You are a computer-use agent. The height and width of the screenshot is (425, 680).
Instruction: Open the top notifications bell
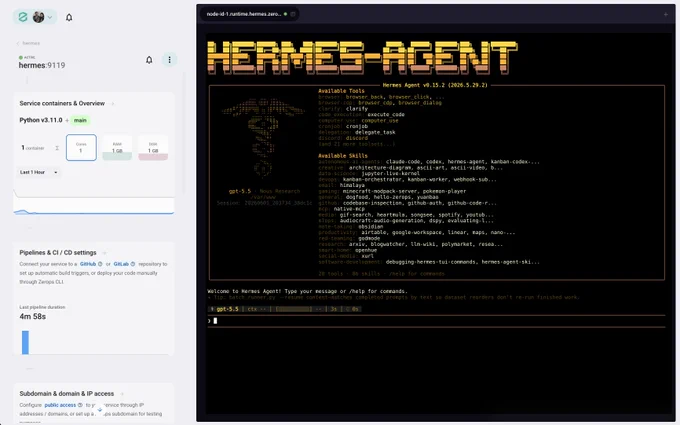coord(69,17)
